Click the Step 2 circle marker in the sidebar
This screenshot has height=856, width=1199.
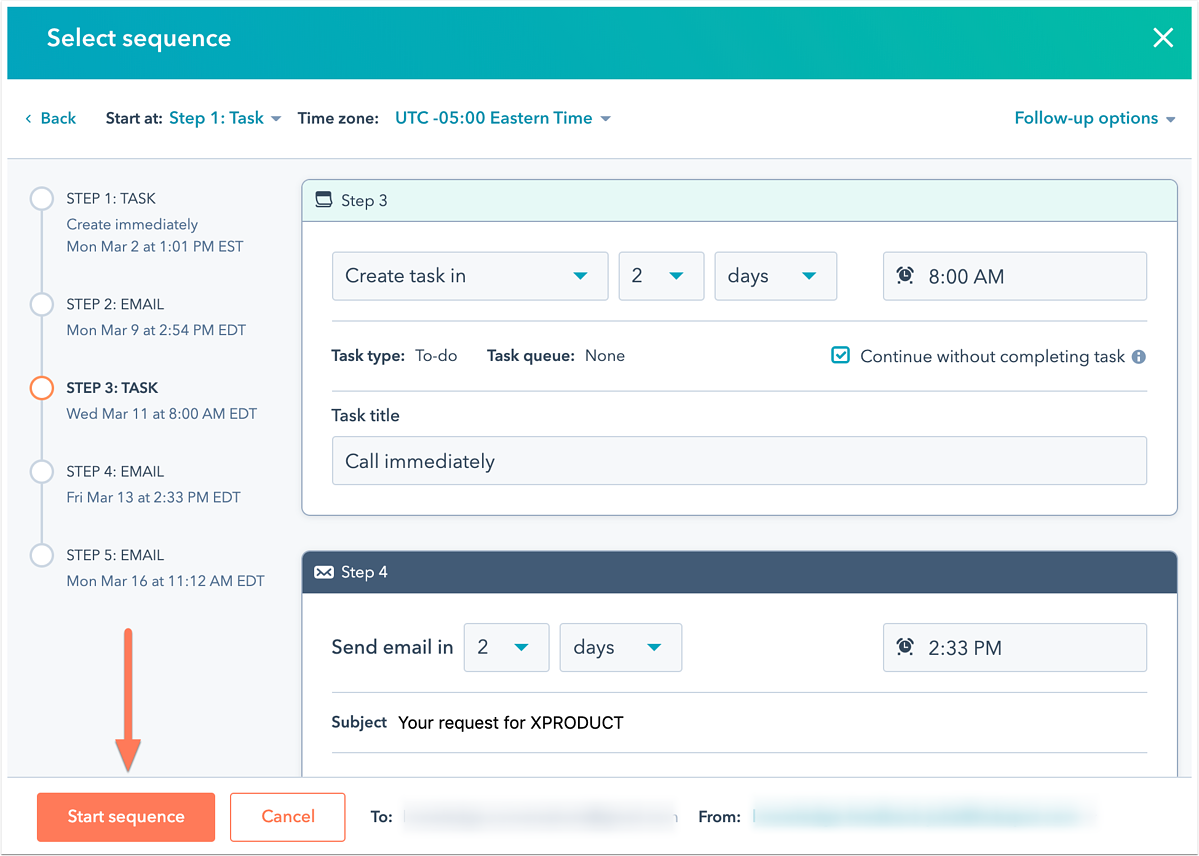click(x=41, y=304)
